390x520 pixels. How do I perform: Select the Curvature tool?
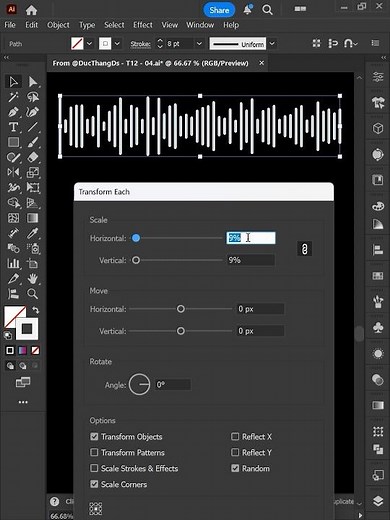point(33,112)
